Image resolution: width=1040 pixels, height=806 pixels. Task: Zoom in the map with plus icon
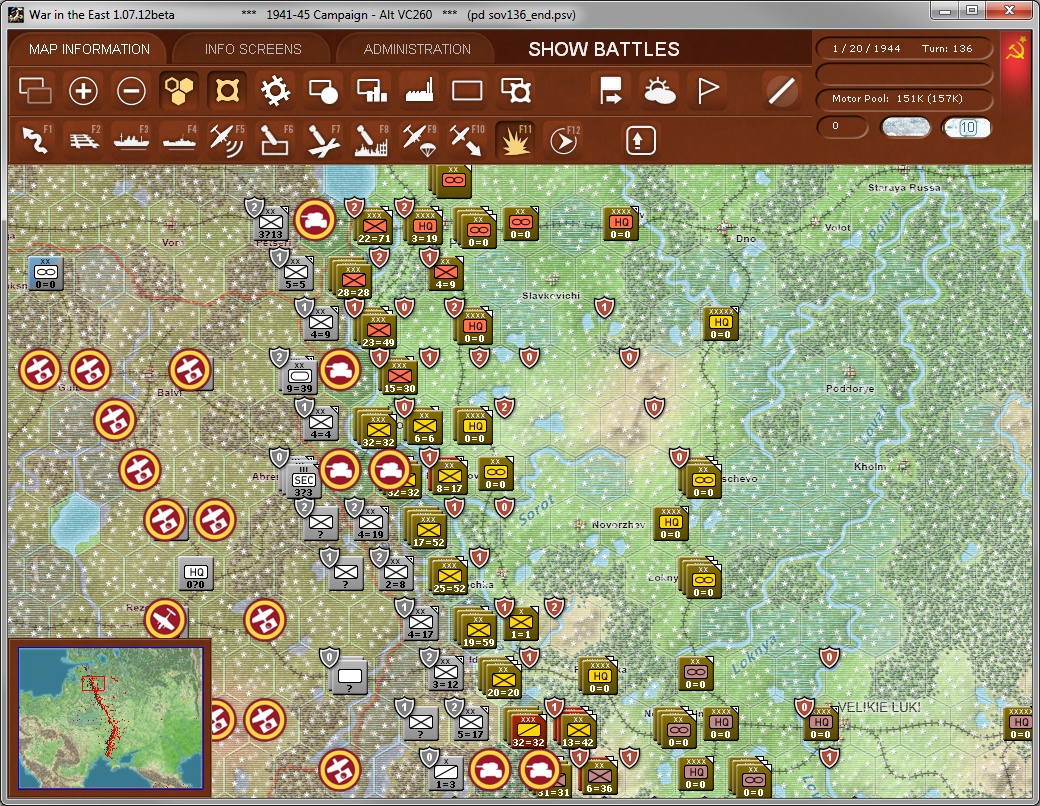point(84,91)
